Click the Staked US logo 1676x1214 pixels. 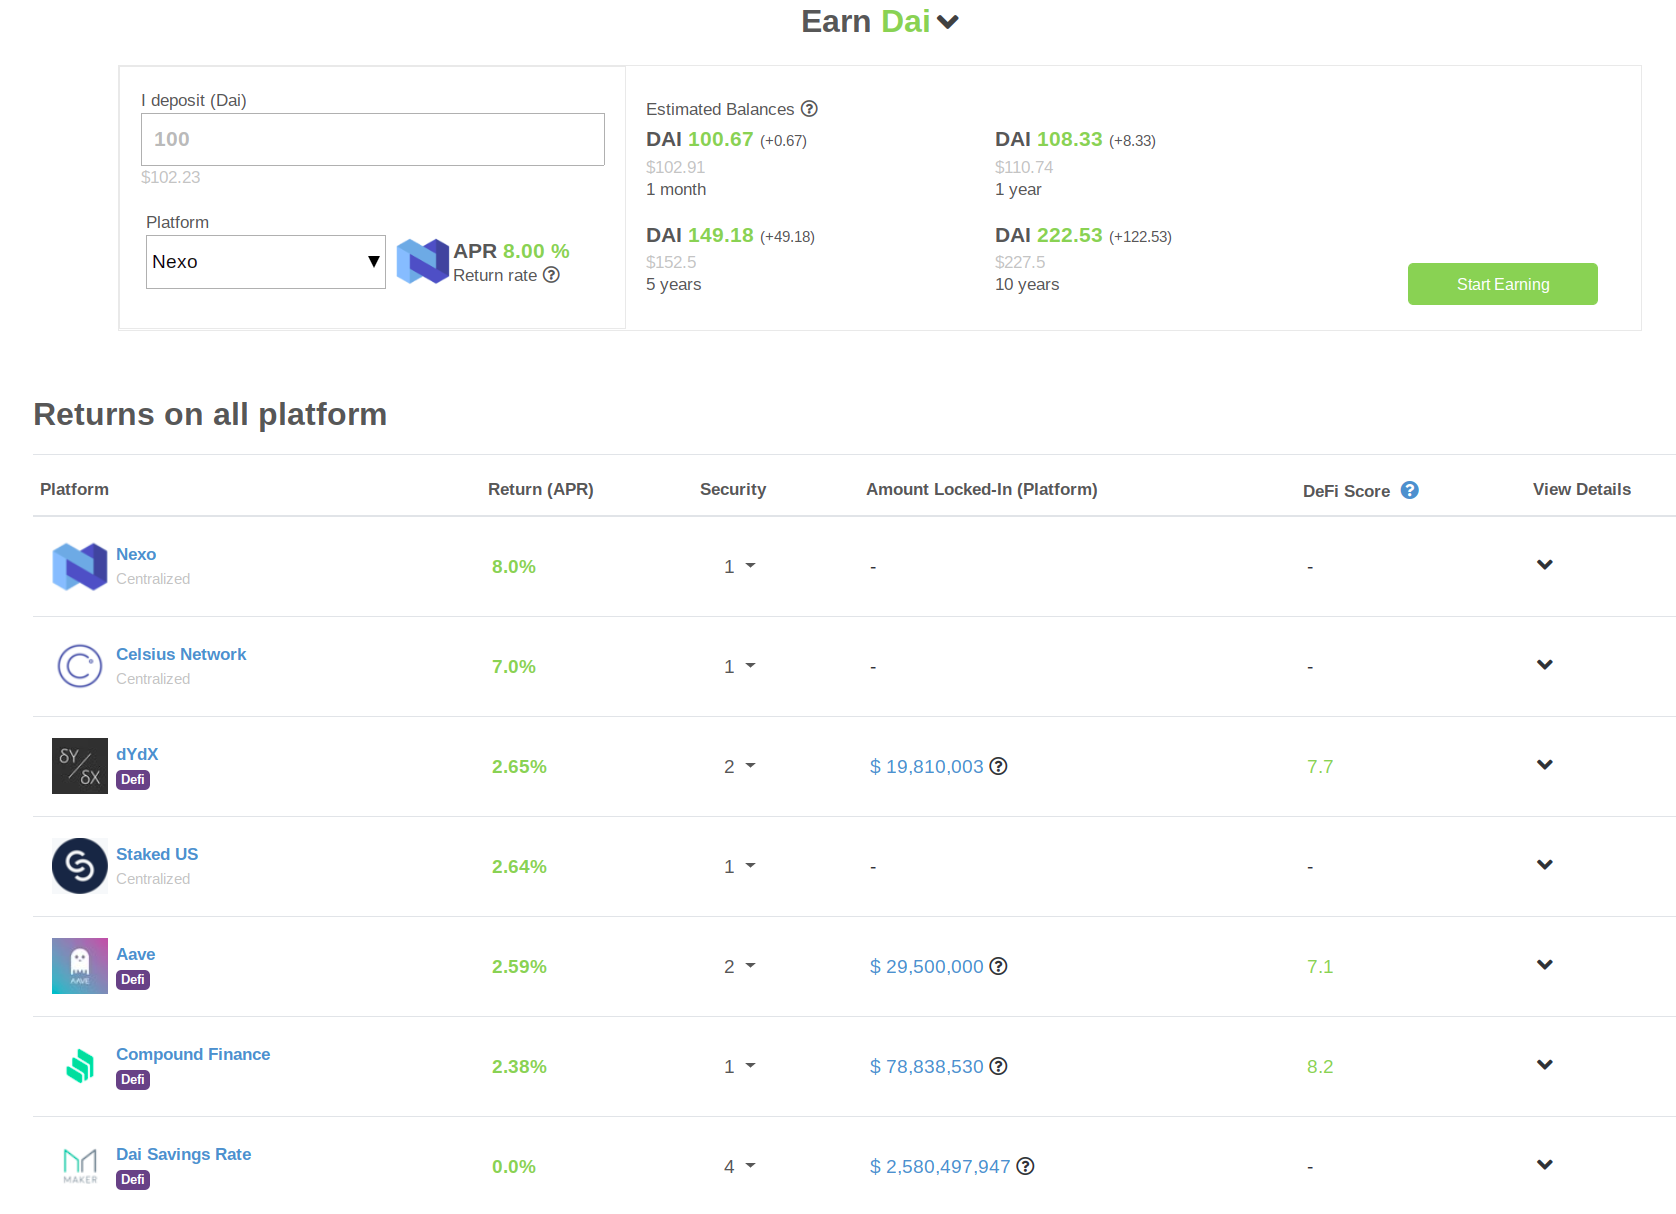(x=80, y=866)
